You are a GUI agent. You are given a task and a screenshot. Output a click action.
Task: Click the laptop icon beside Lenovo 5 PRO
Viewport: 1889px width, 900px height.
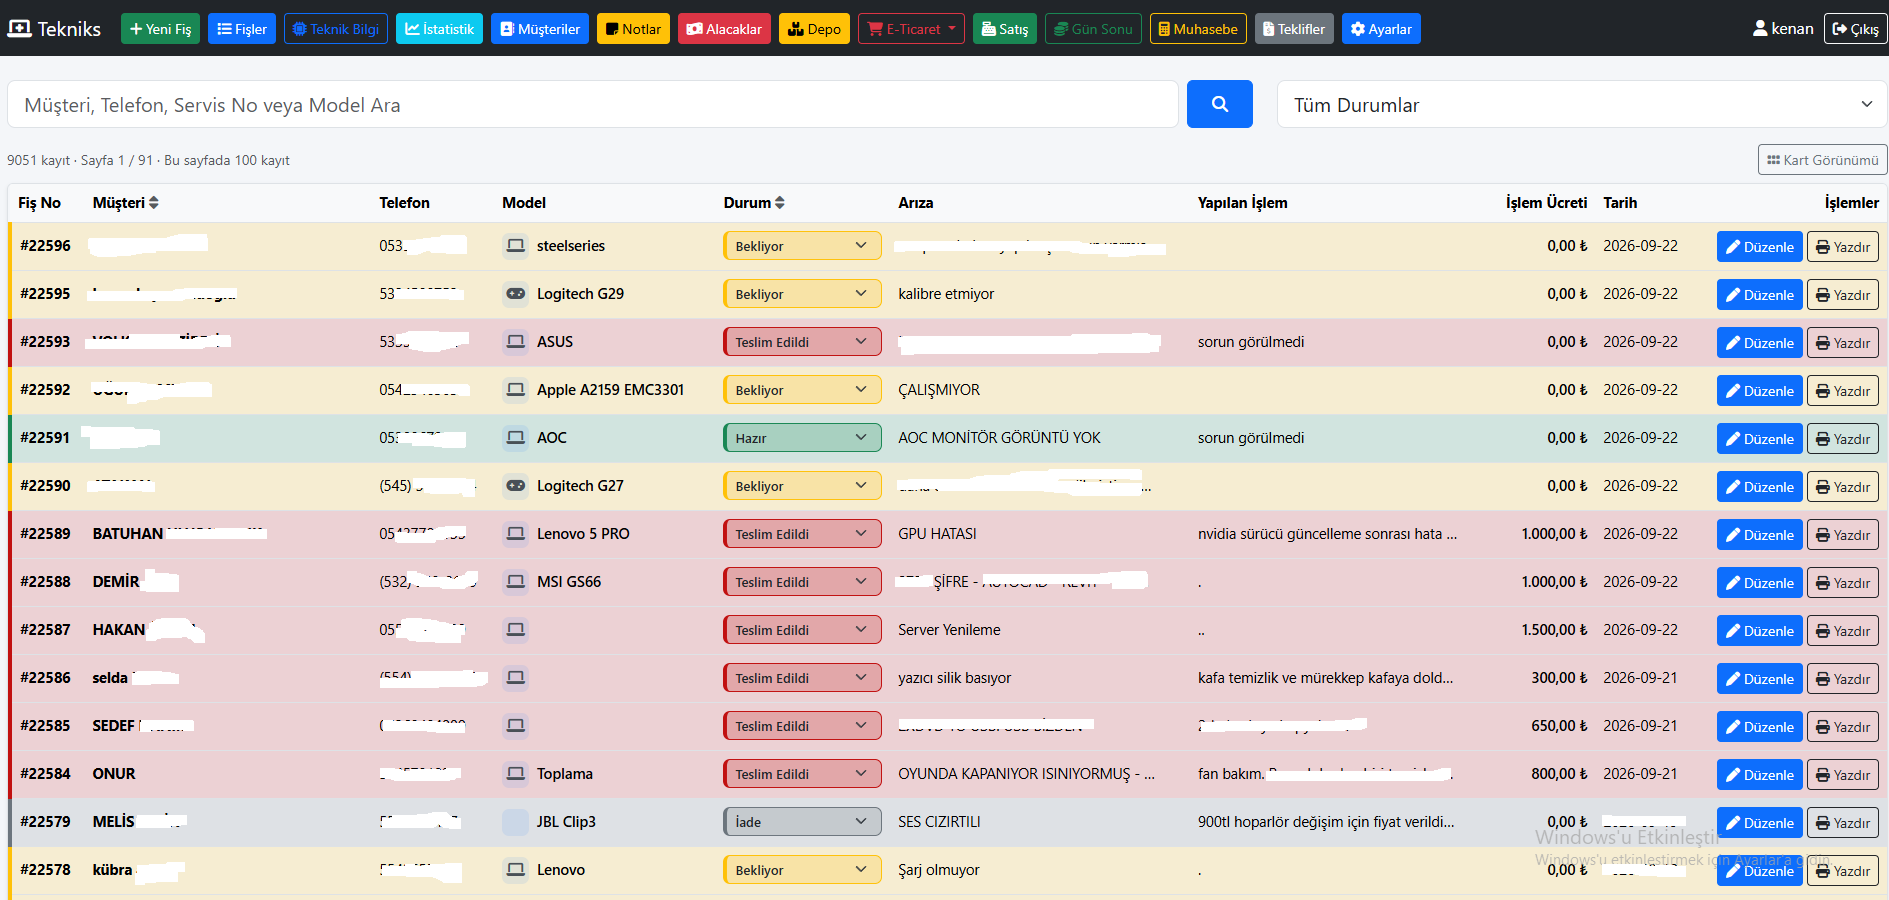pyautogui.click(x=515, y=534)
